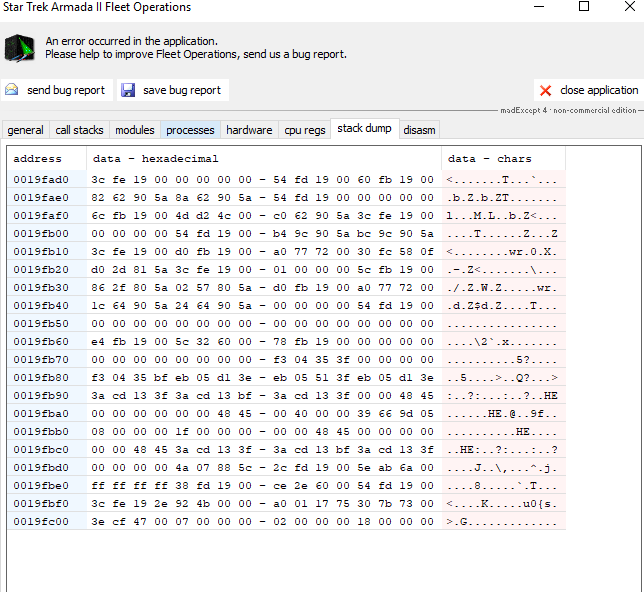Minimize the Fleet Operations window
This screenshot has height=592, width=644.
point(539,7)
